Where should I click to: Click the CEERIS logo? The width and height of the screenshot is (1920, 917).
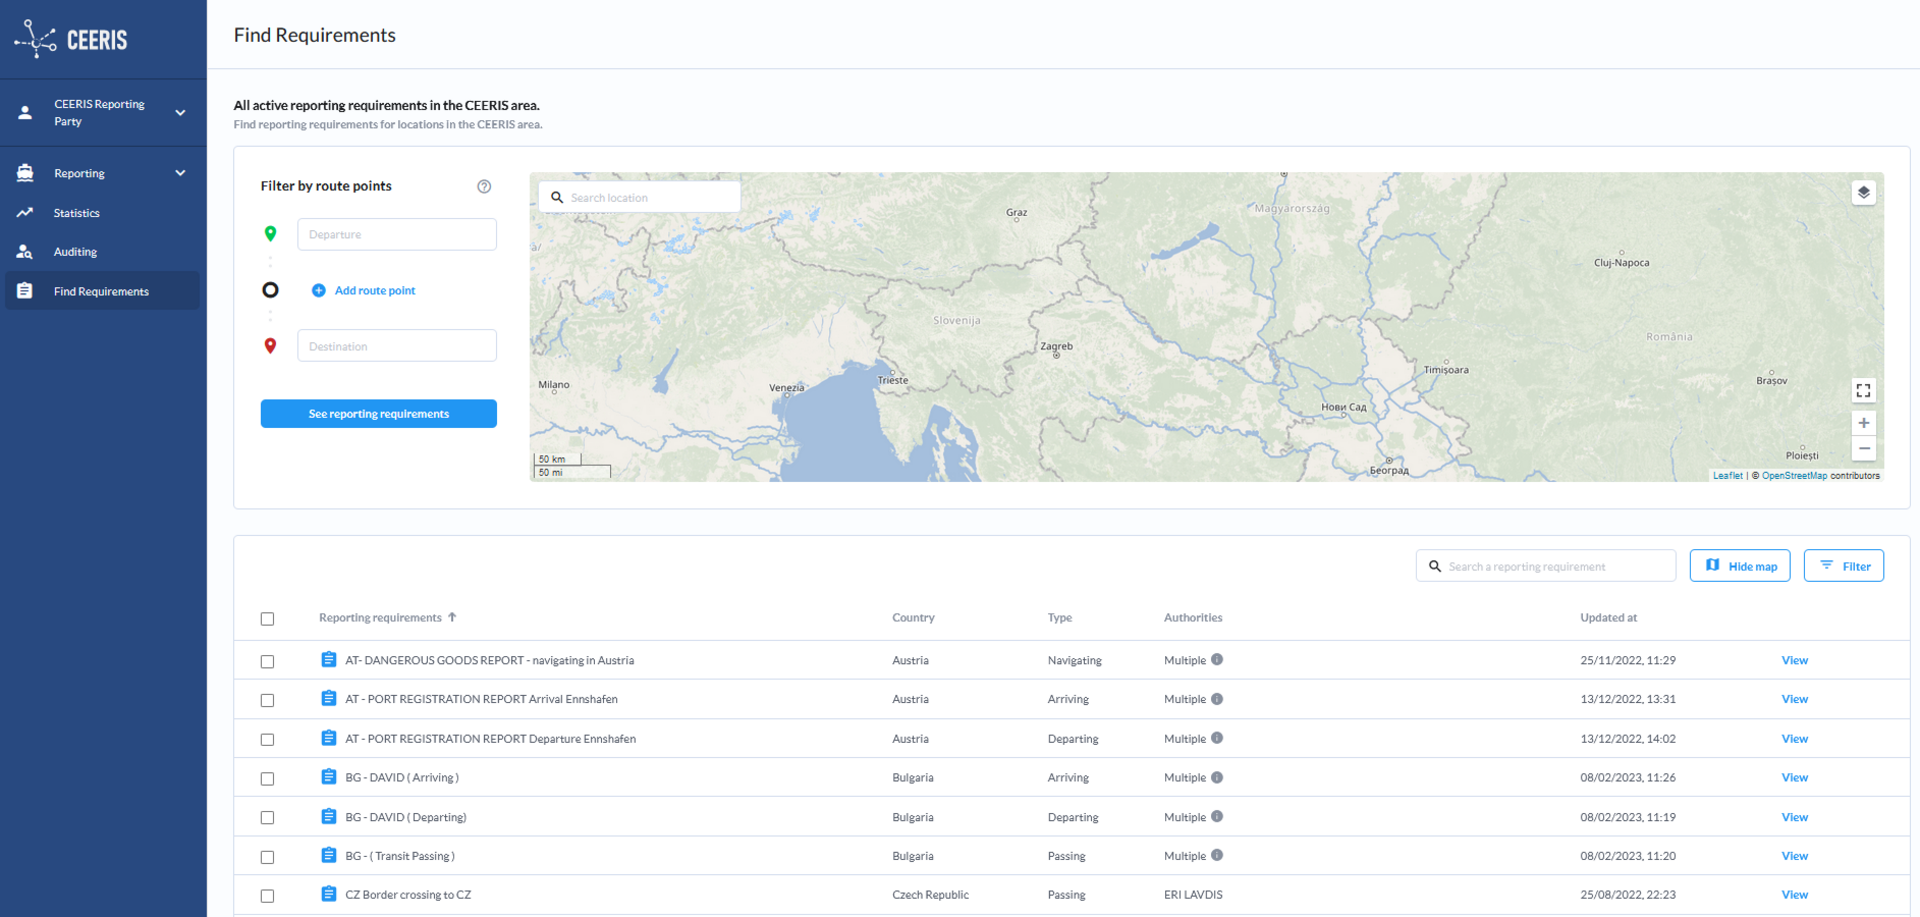click(x=71, y=39)
